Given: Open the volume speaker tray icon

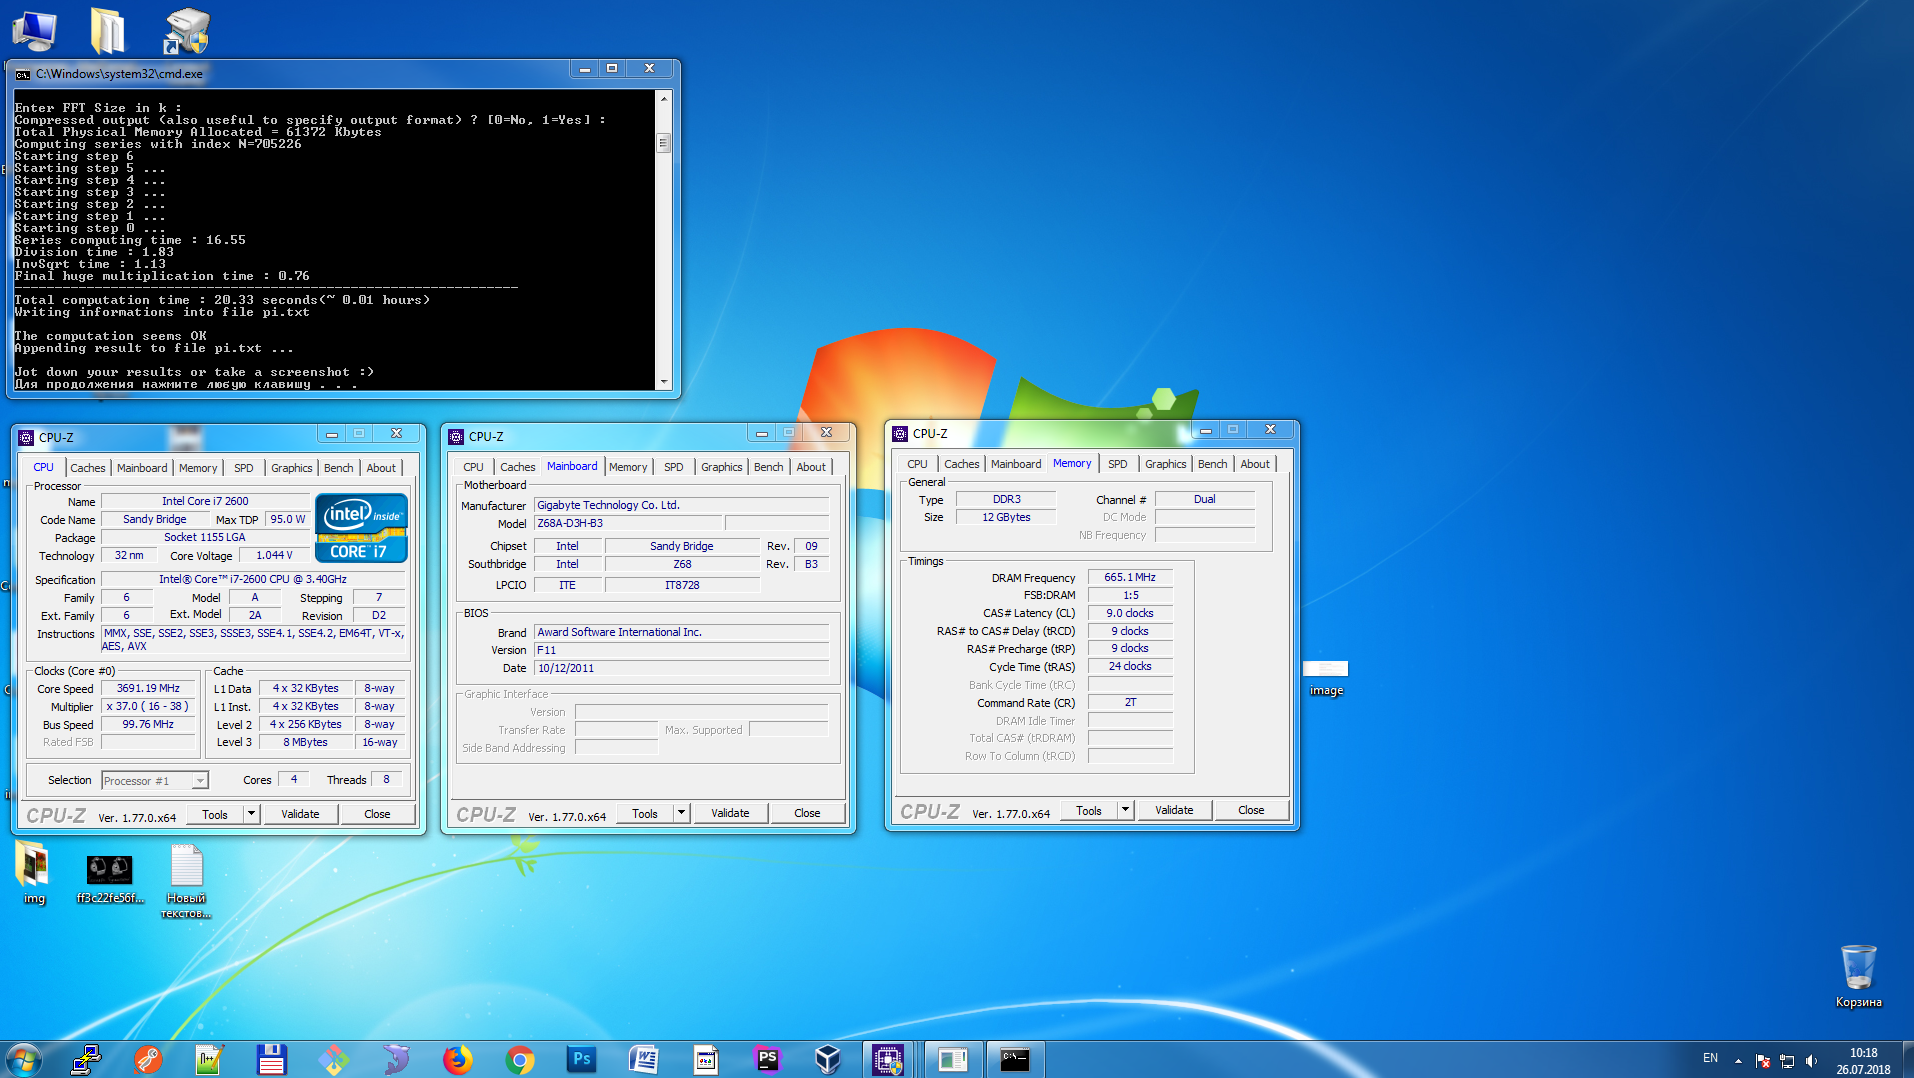Looking at the screenshot, I should 1811,1060.
